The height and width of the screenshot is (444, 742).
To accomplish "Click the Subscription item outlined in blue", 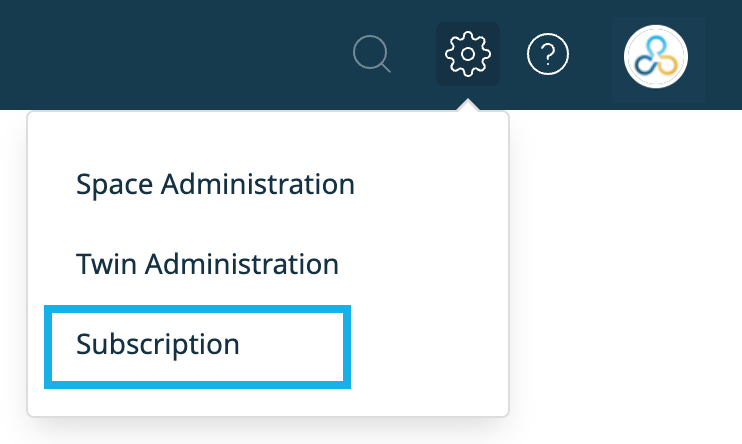I will click(x=197, y=346).
